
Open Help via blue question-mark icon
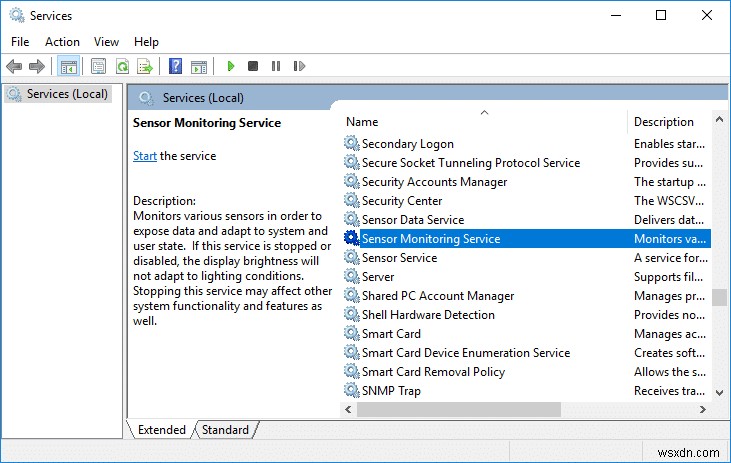pyautogui.click(x=175, y=67)
